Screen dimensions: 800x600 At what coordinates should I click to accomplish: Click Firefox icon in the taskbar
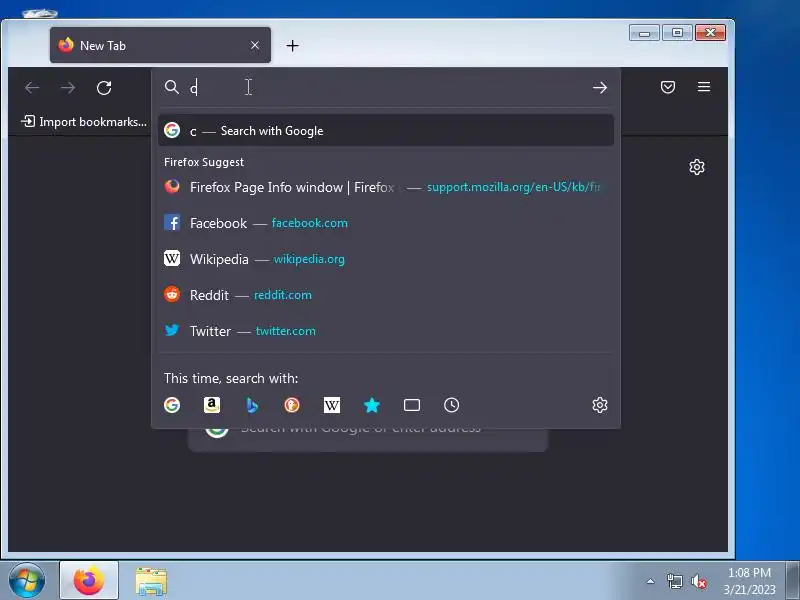[89, 581]
